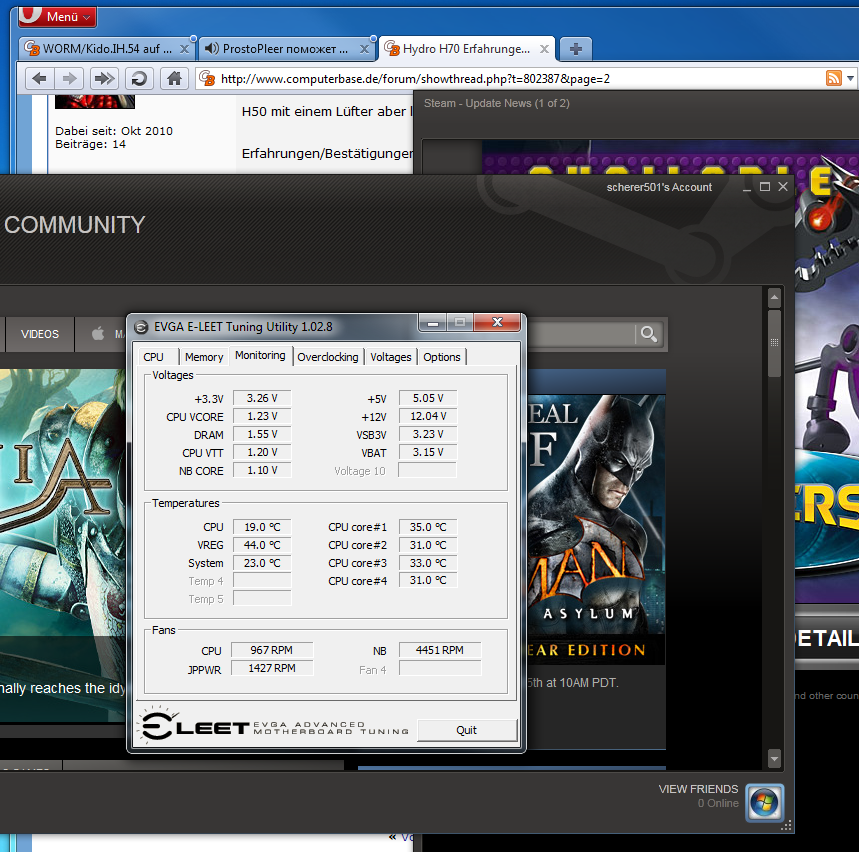
Task: Select the Monitoring tab in E-LEET
Action: pos(260,355)
